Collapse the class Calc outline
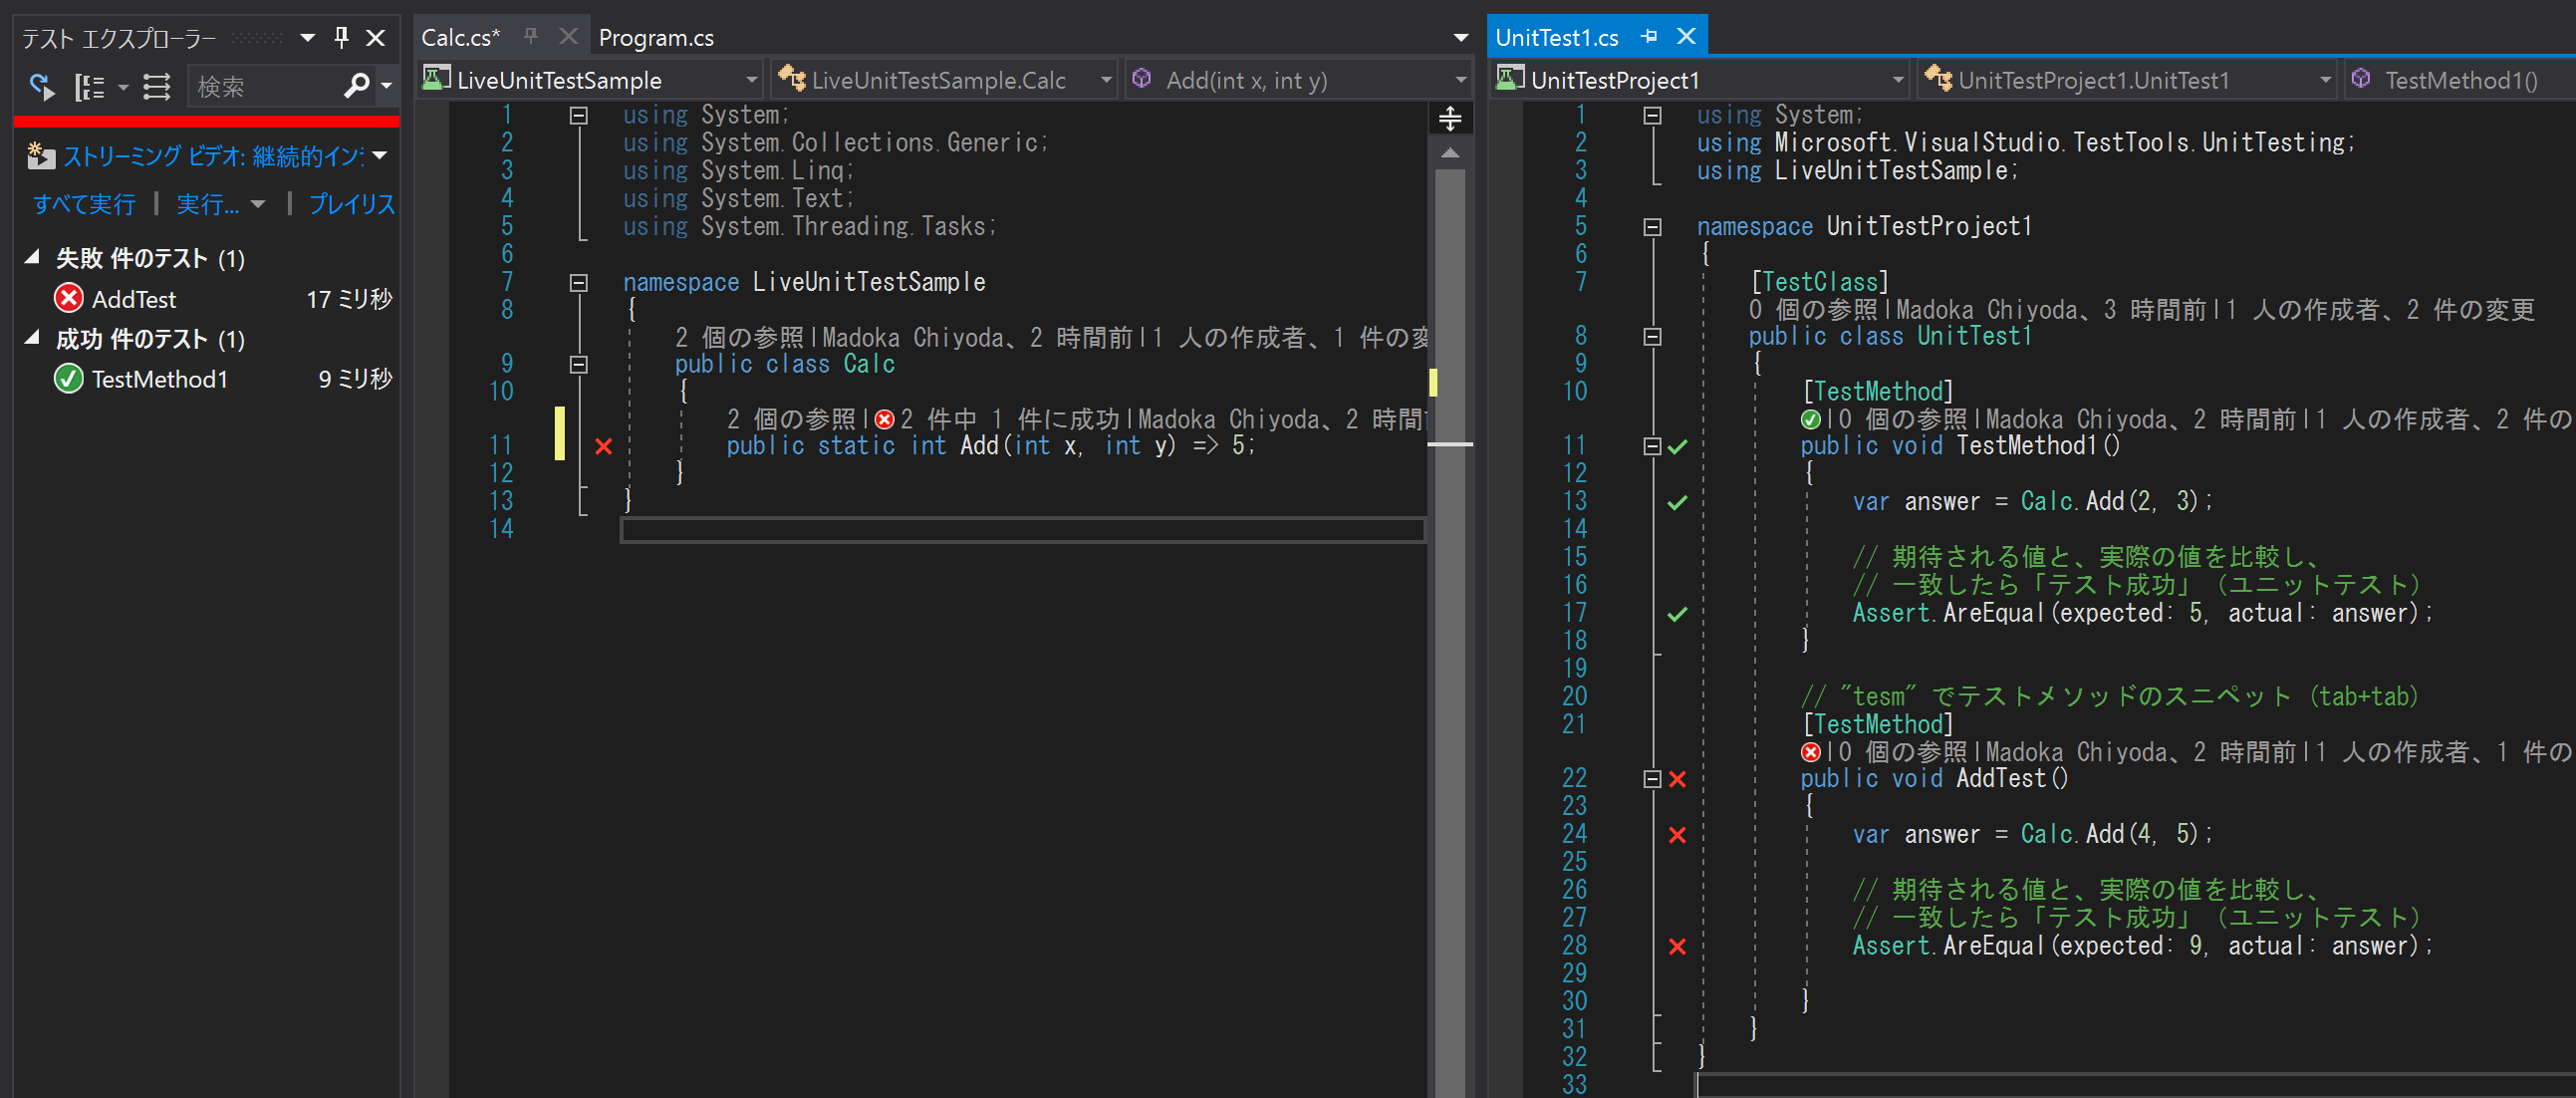The height and width of the screenshot is (1098, 2576). point(578,365)
